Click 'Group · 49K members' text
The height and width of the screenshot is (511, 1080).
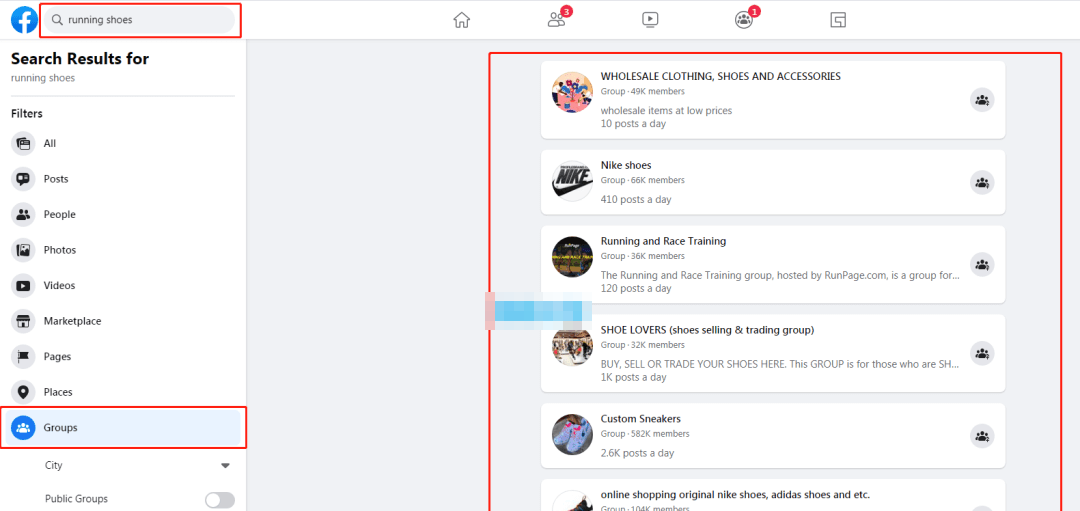pos(643,92)
